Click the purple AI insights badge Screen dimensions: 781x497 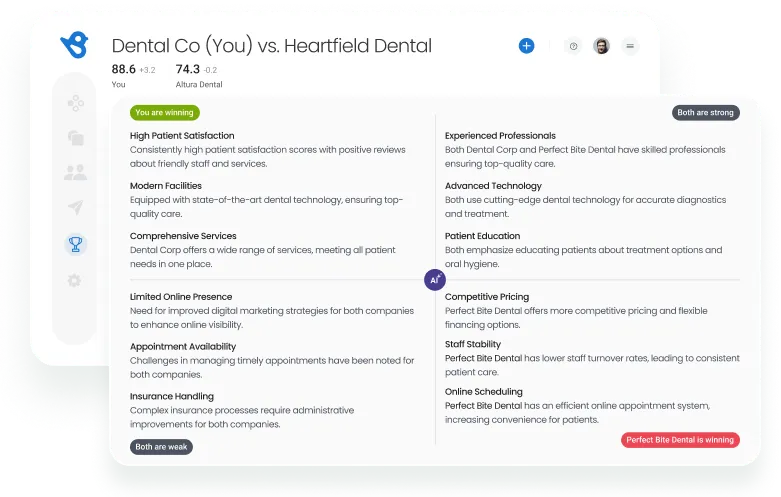(x=434, y=280)
